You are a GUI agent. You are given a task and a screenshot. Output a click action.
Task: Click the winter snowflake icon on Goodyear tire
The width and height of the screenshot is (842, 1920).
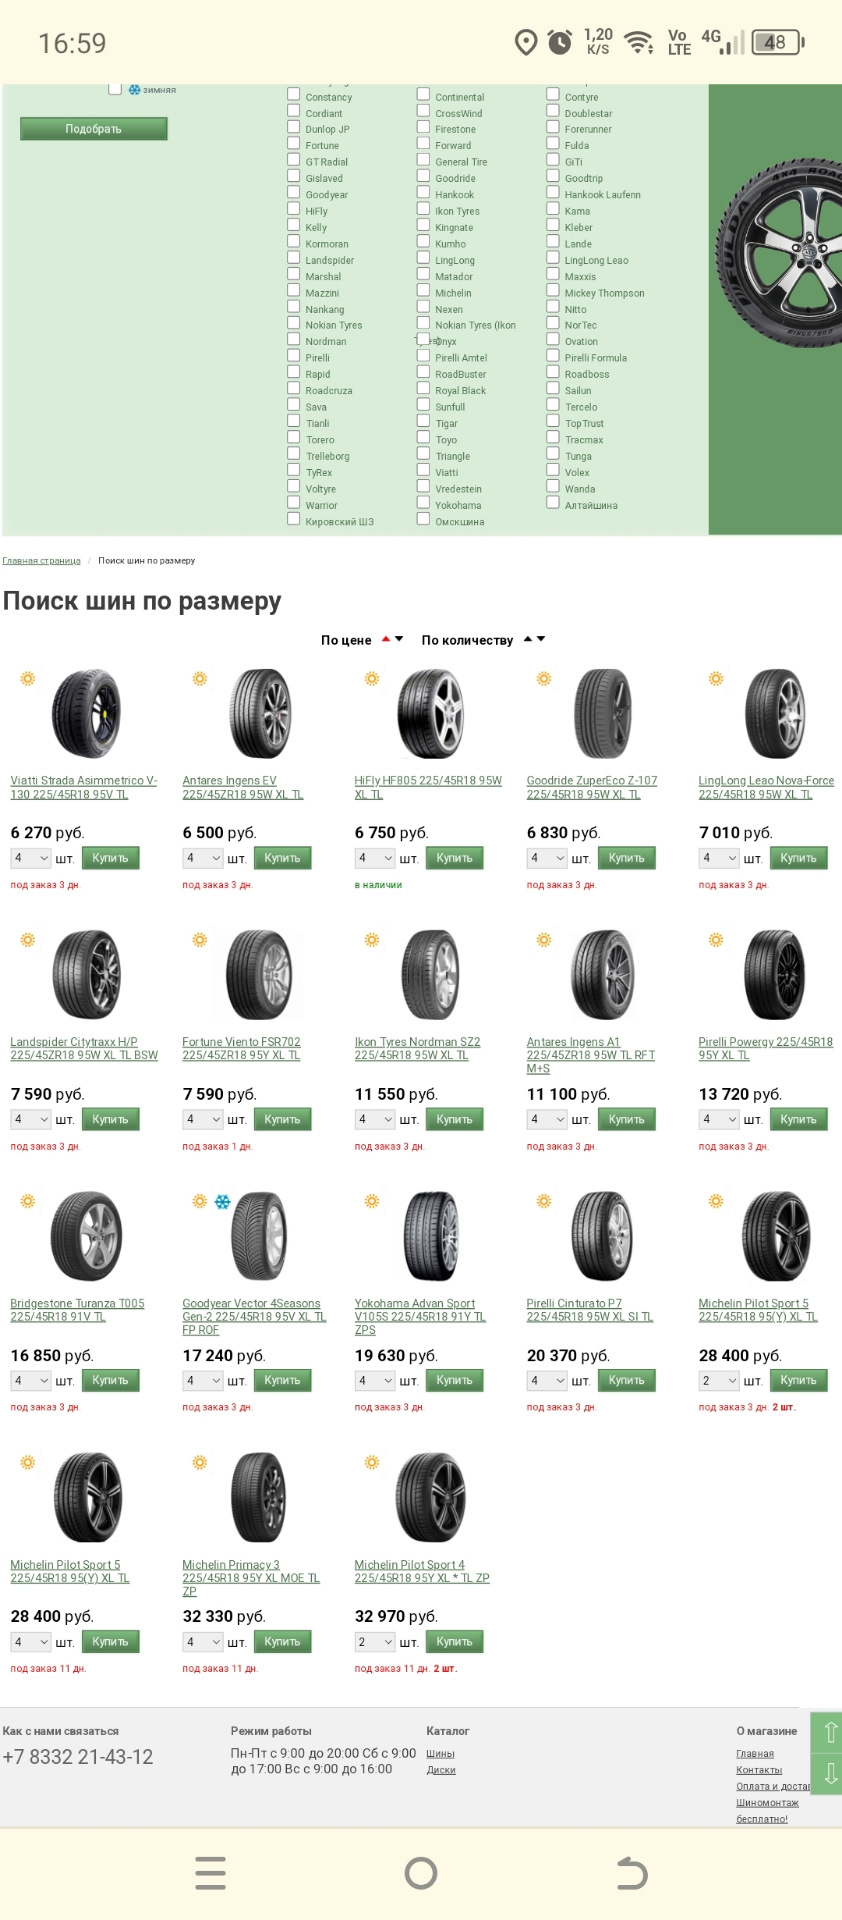(223, 1201)
